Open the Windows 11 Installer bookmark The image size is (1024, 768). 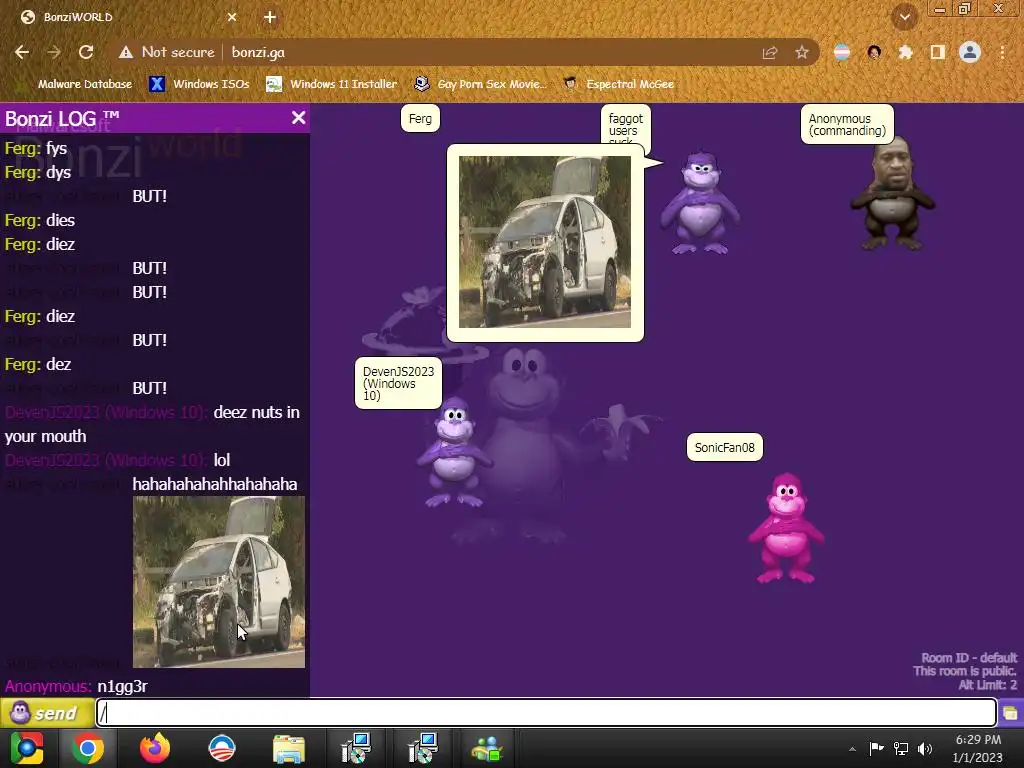pyautogui.click(x=332, y=84)
